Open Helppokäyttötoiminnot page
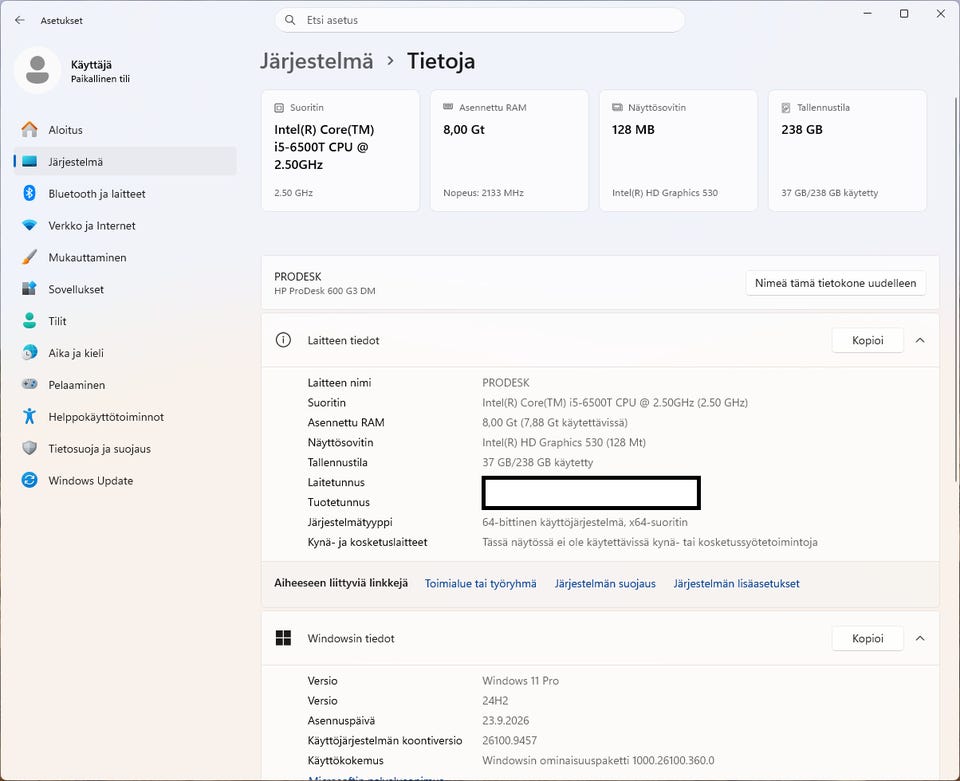 (x=125, y=416)
